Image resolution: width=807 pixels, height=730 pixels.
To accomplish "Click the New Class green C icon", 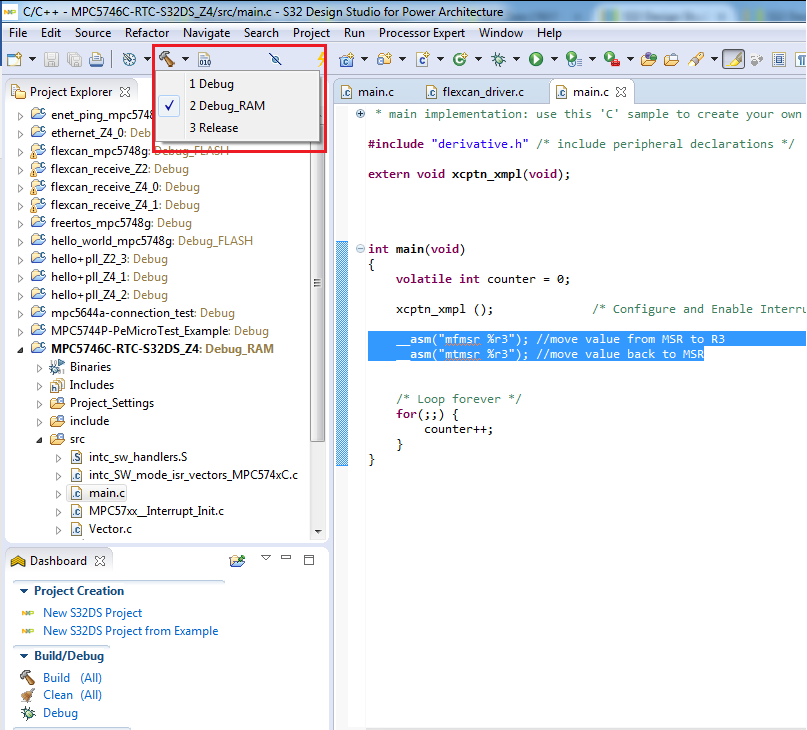I will point(460,59).
